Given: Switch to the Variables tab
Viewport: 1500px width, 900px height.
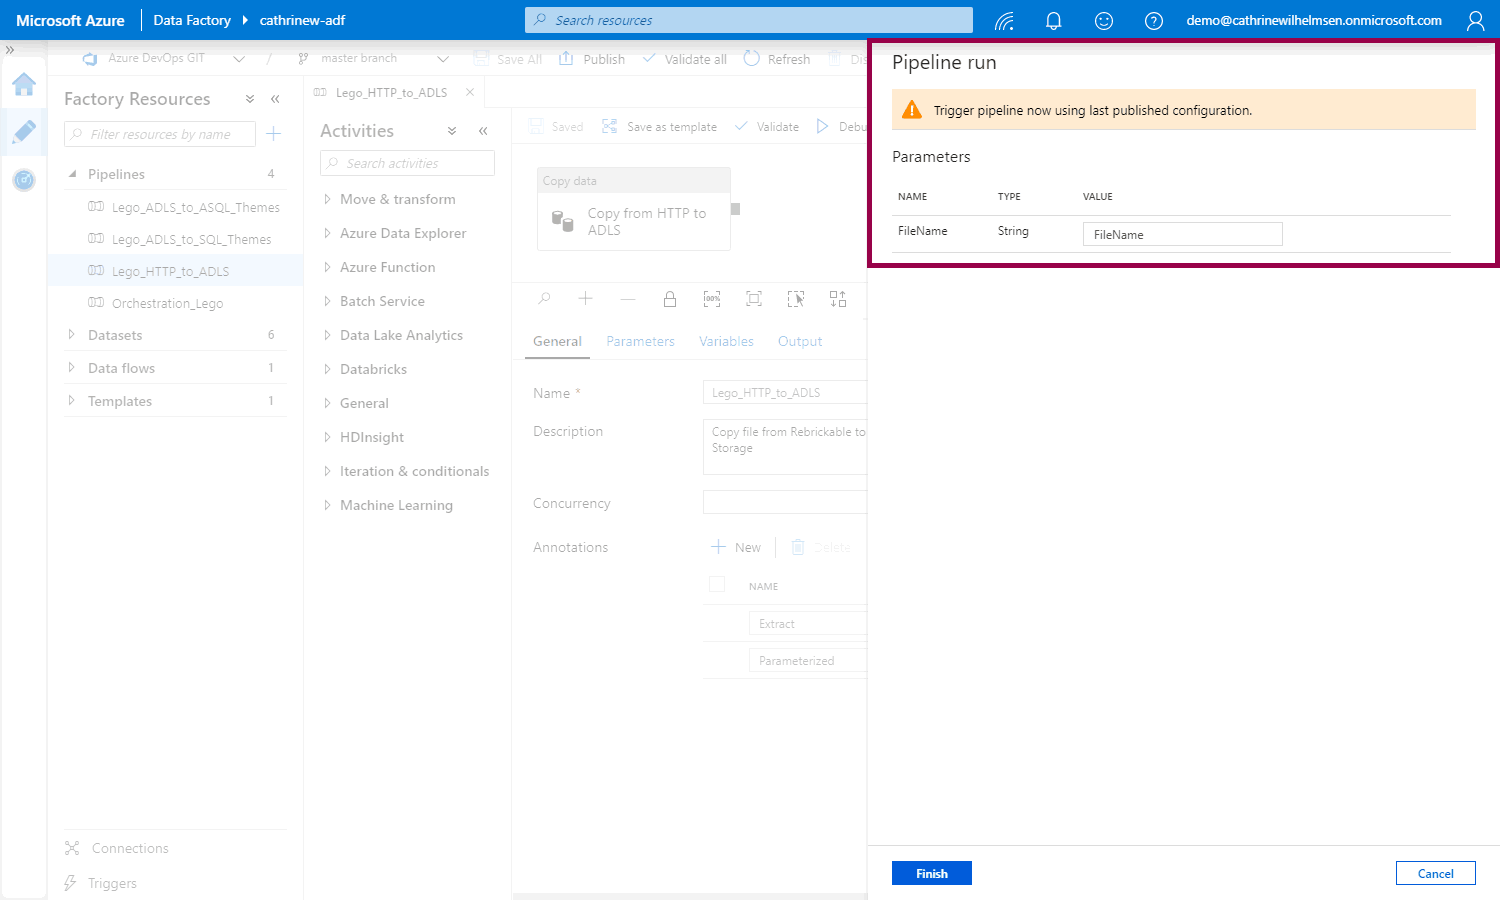Looking at the screenshot, I should point(726,341).
